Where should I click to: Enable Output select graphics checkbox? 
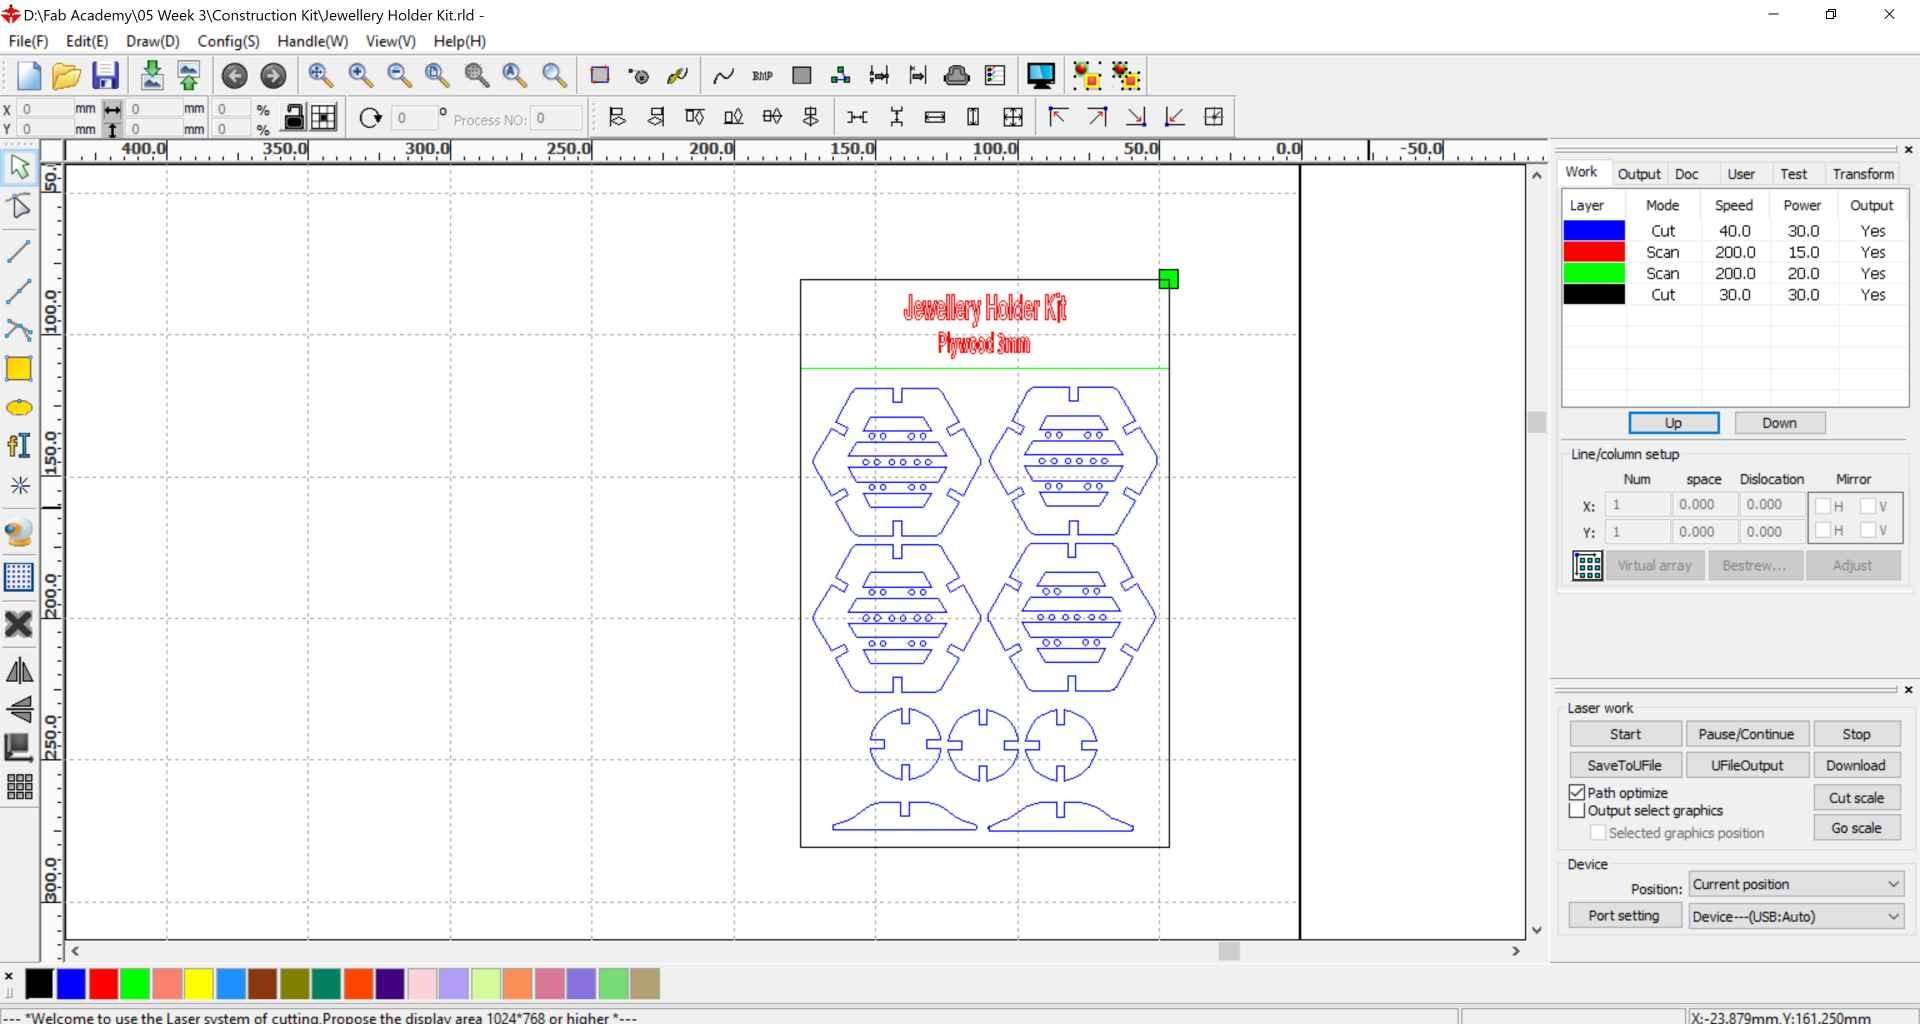(1578, 811)
